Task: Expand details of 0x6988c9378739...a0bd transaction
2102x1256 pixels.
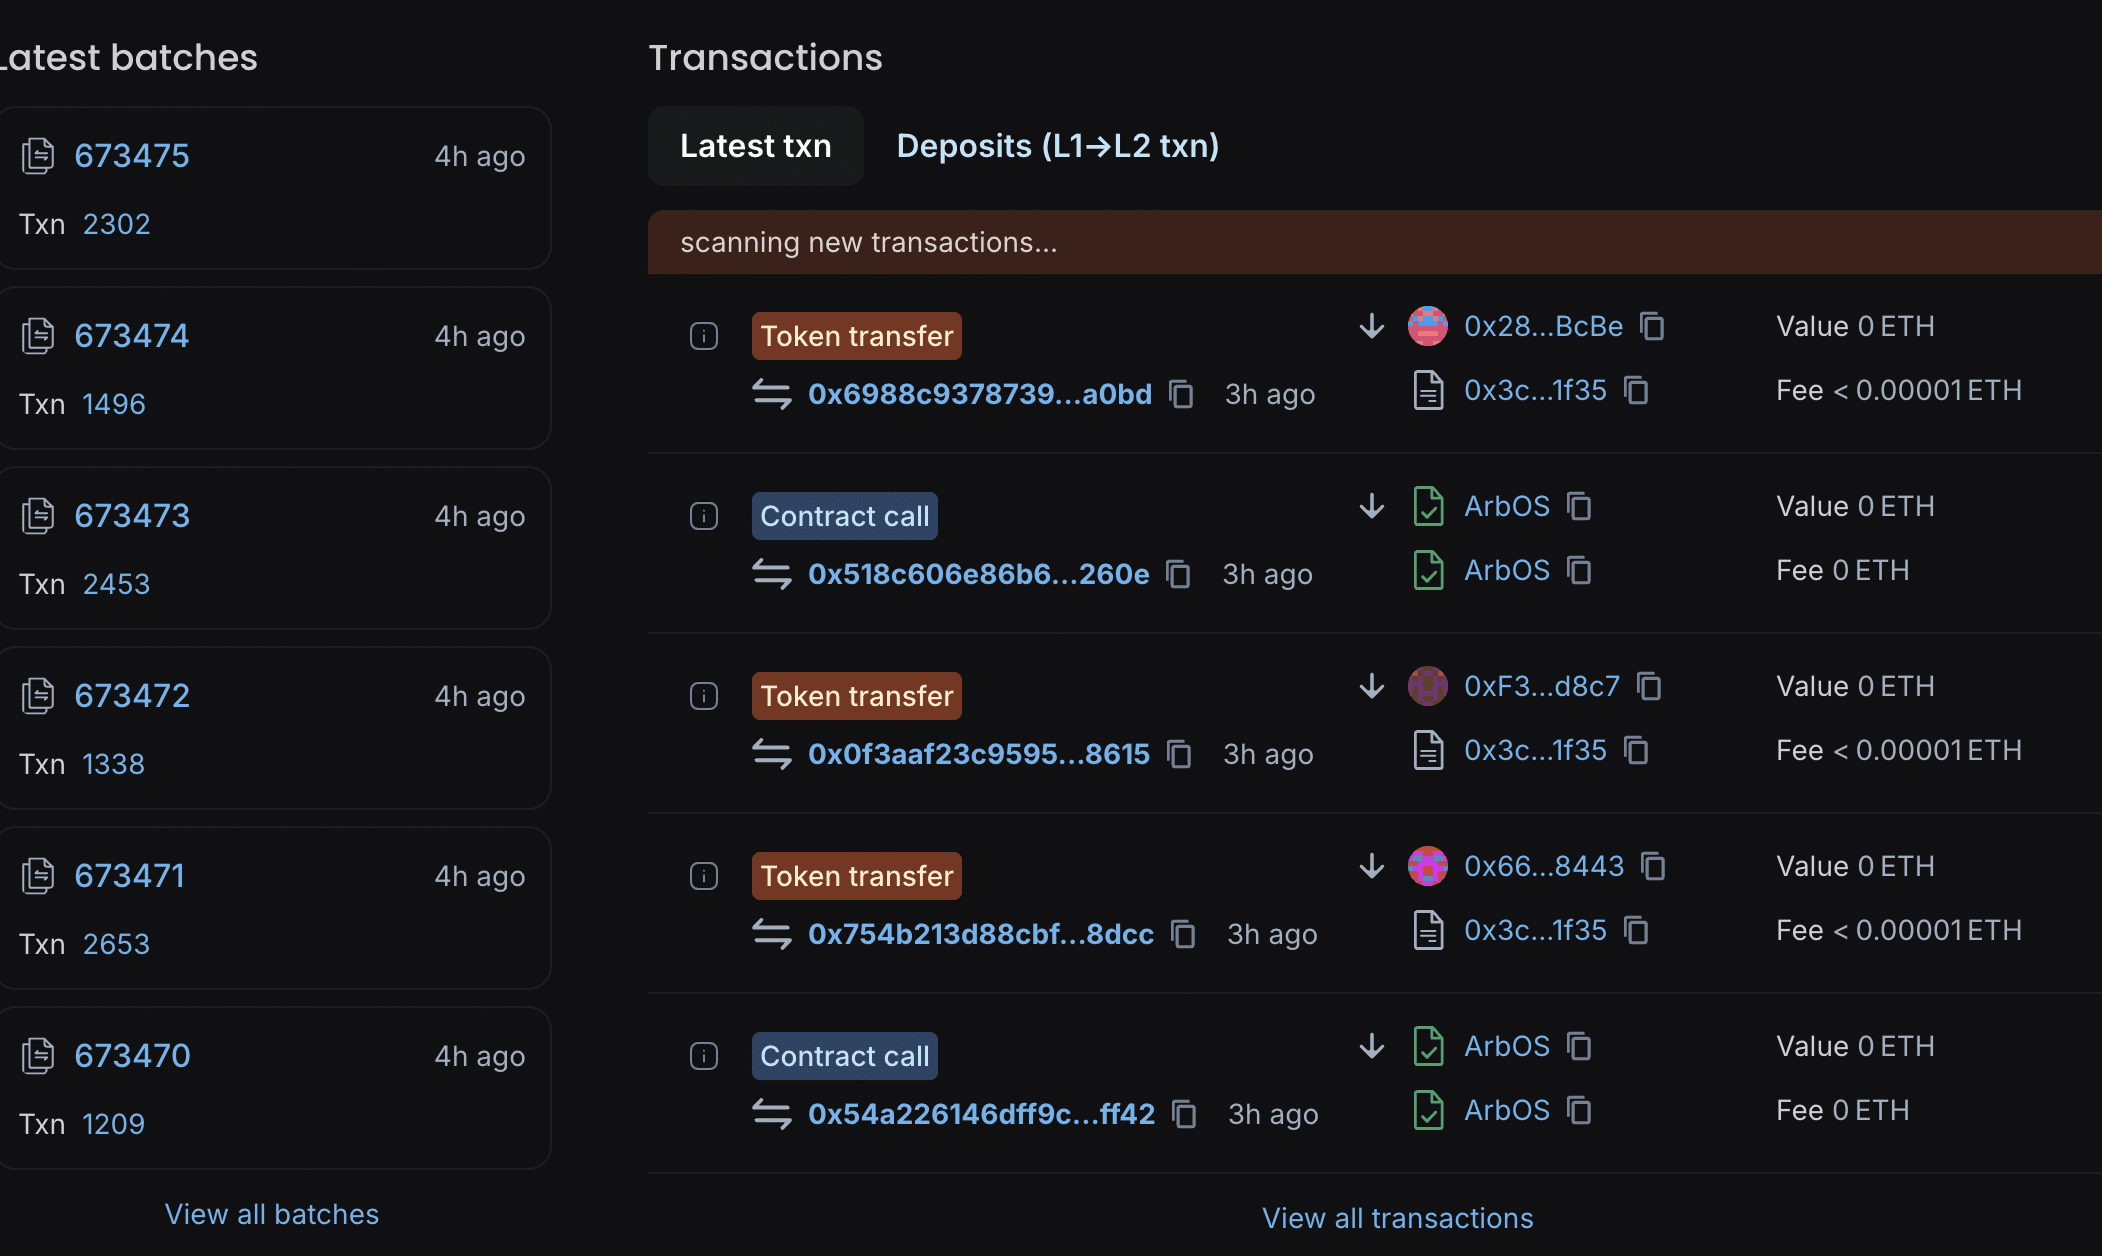Action: tap(704, 336)
